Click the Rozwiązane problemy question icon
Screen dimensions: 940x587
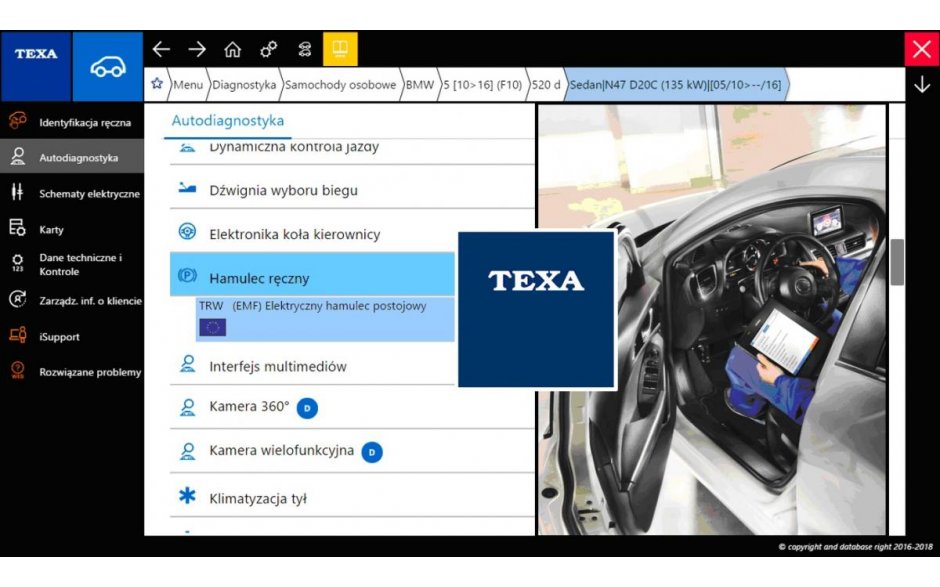[x=17, y=370]
